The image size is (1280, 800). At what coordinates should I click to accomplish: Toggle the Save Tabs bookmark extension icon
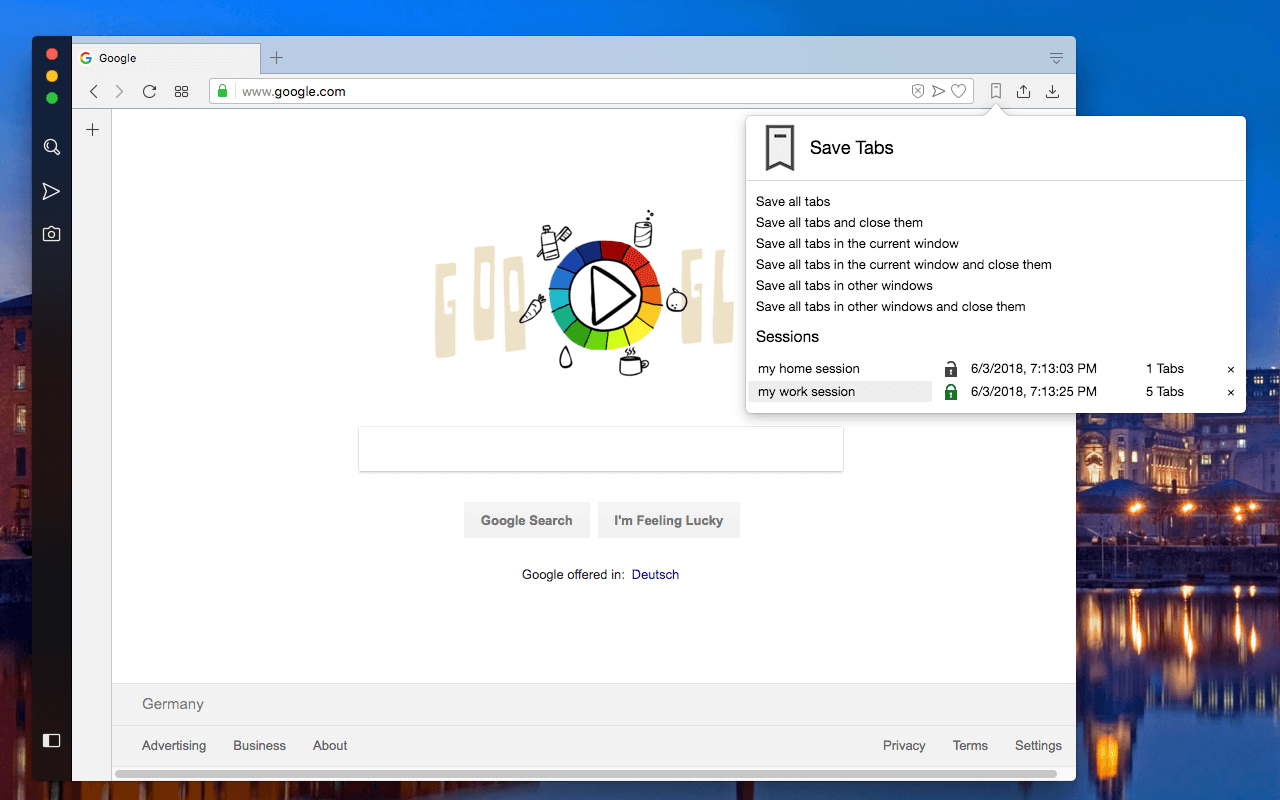click(x=996, y=91)
